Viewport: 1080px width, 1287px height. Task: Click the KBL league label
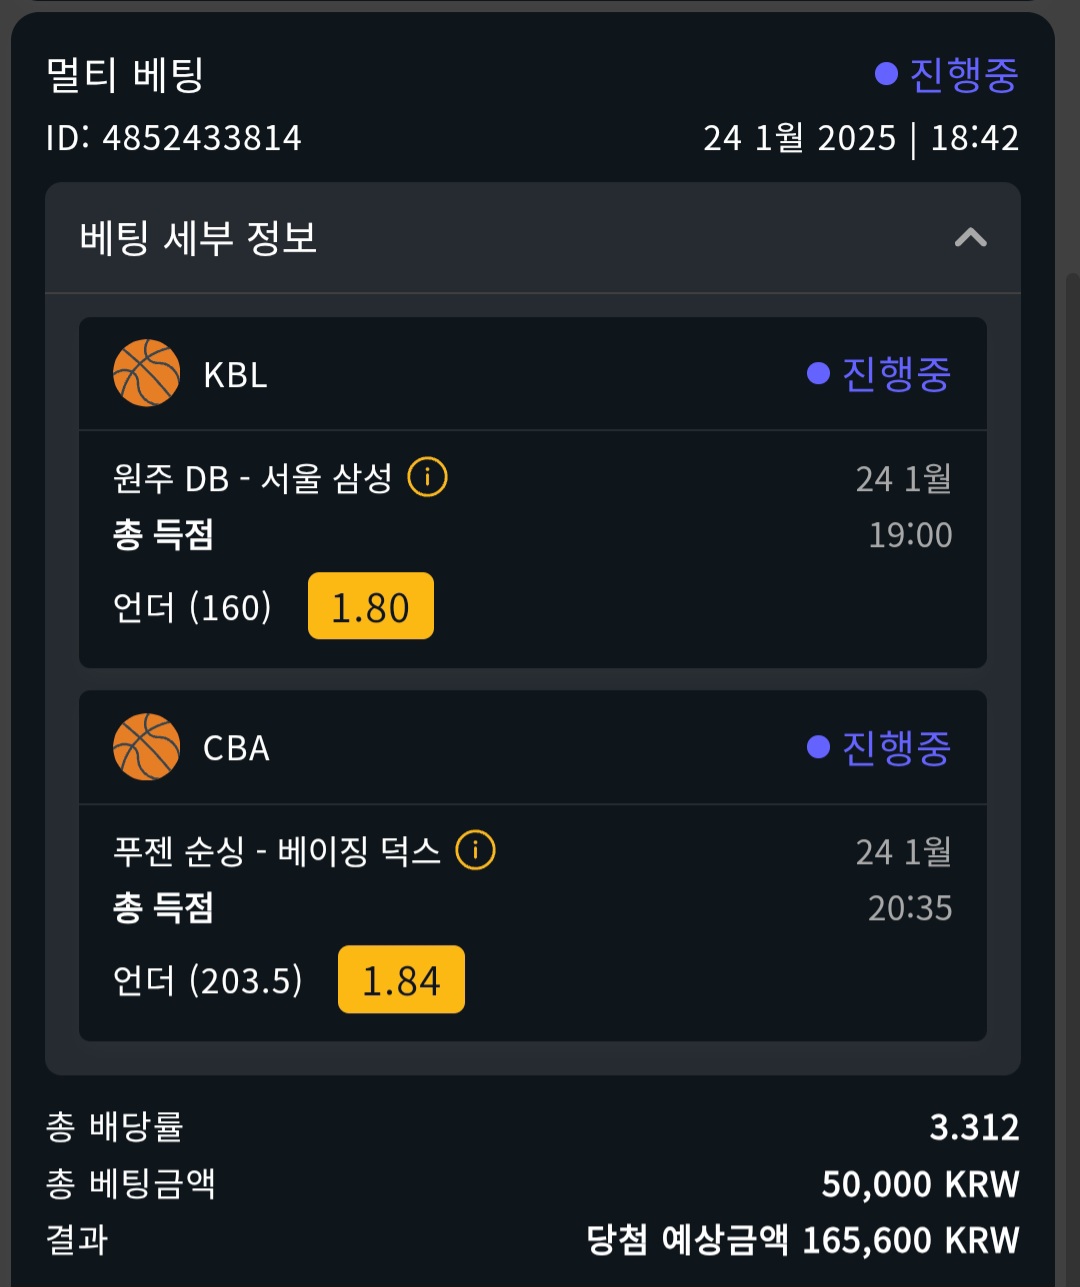pos(235,375)
